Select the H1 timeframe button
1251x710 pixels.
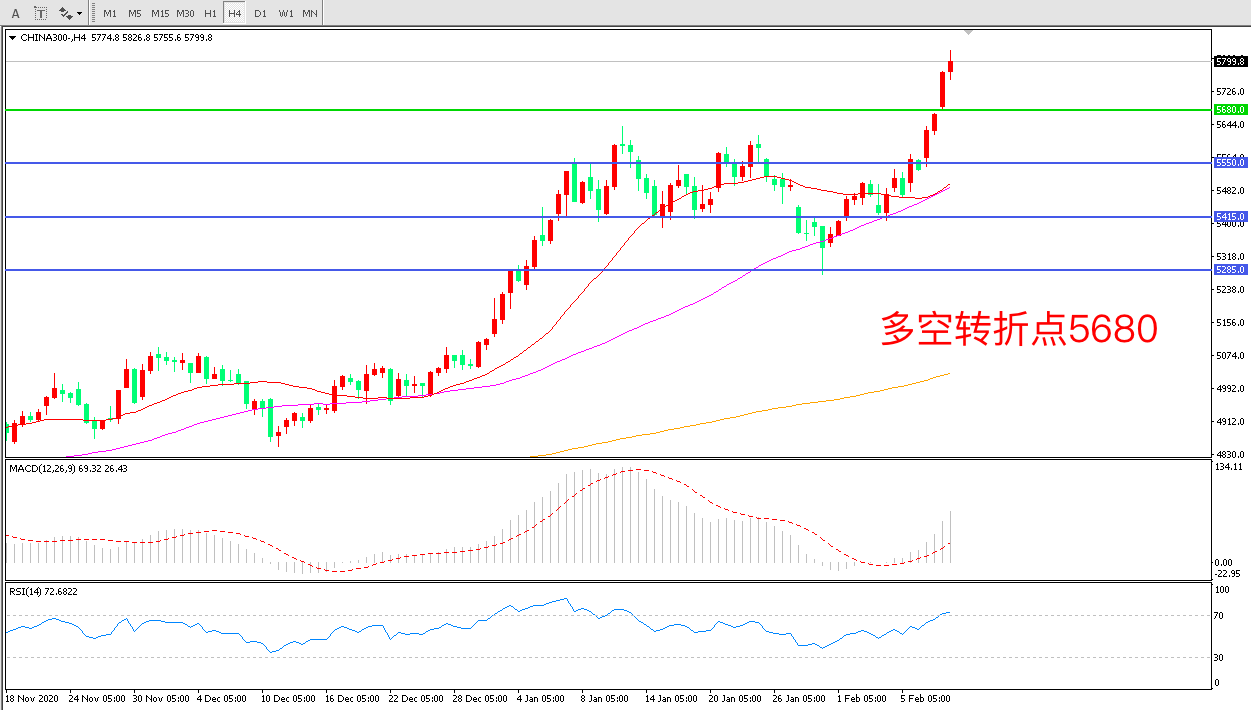coord(210,14)
